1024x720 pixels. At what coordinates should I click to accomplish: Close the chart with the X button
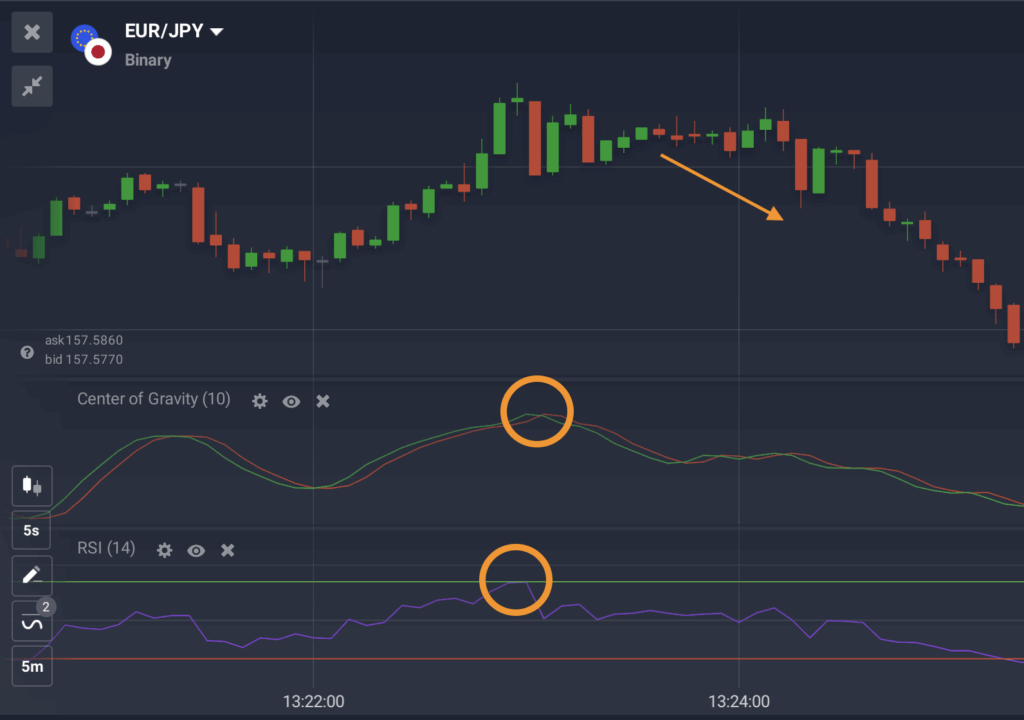click(32, 32)
